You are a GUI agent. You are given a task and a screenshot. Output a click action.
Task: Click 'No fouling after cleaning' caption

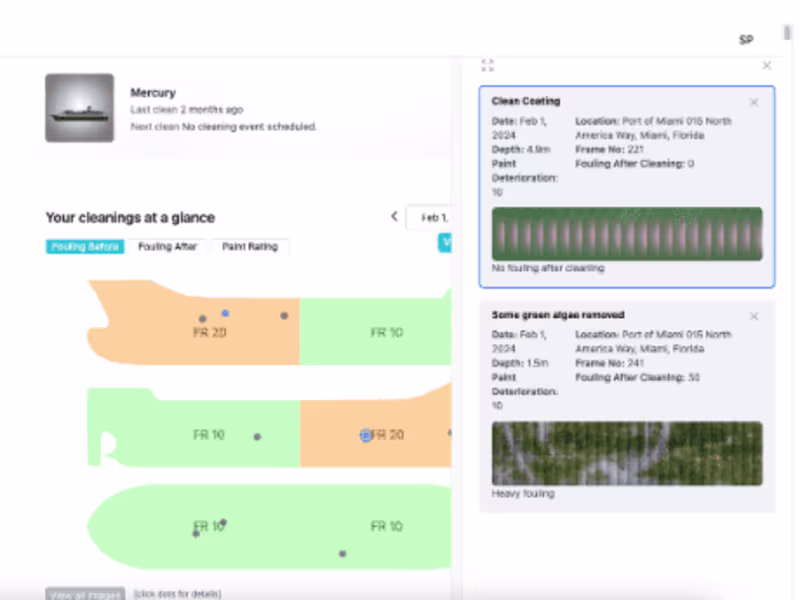(548, 268)
